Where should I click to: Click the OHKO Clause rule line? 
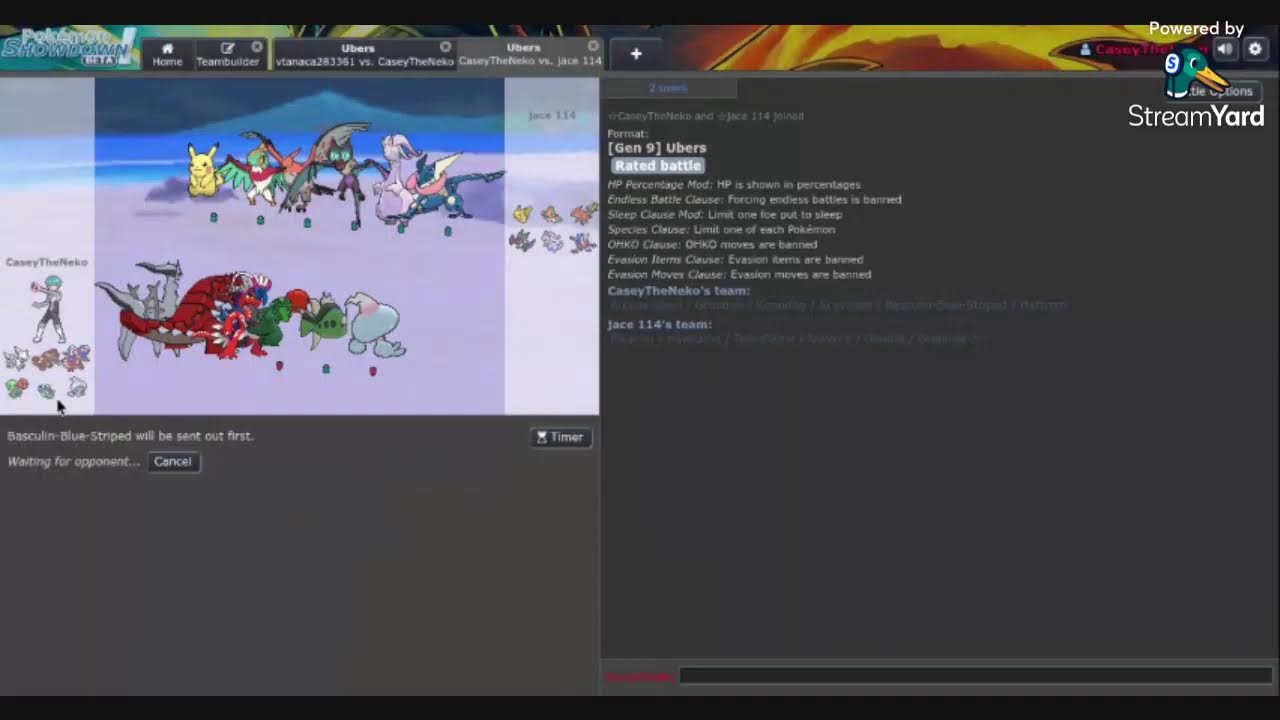click(712, 244)
